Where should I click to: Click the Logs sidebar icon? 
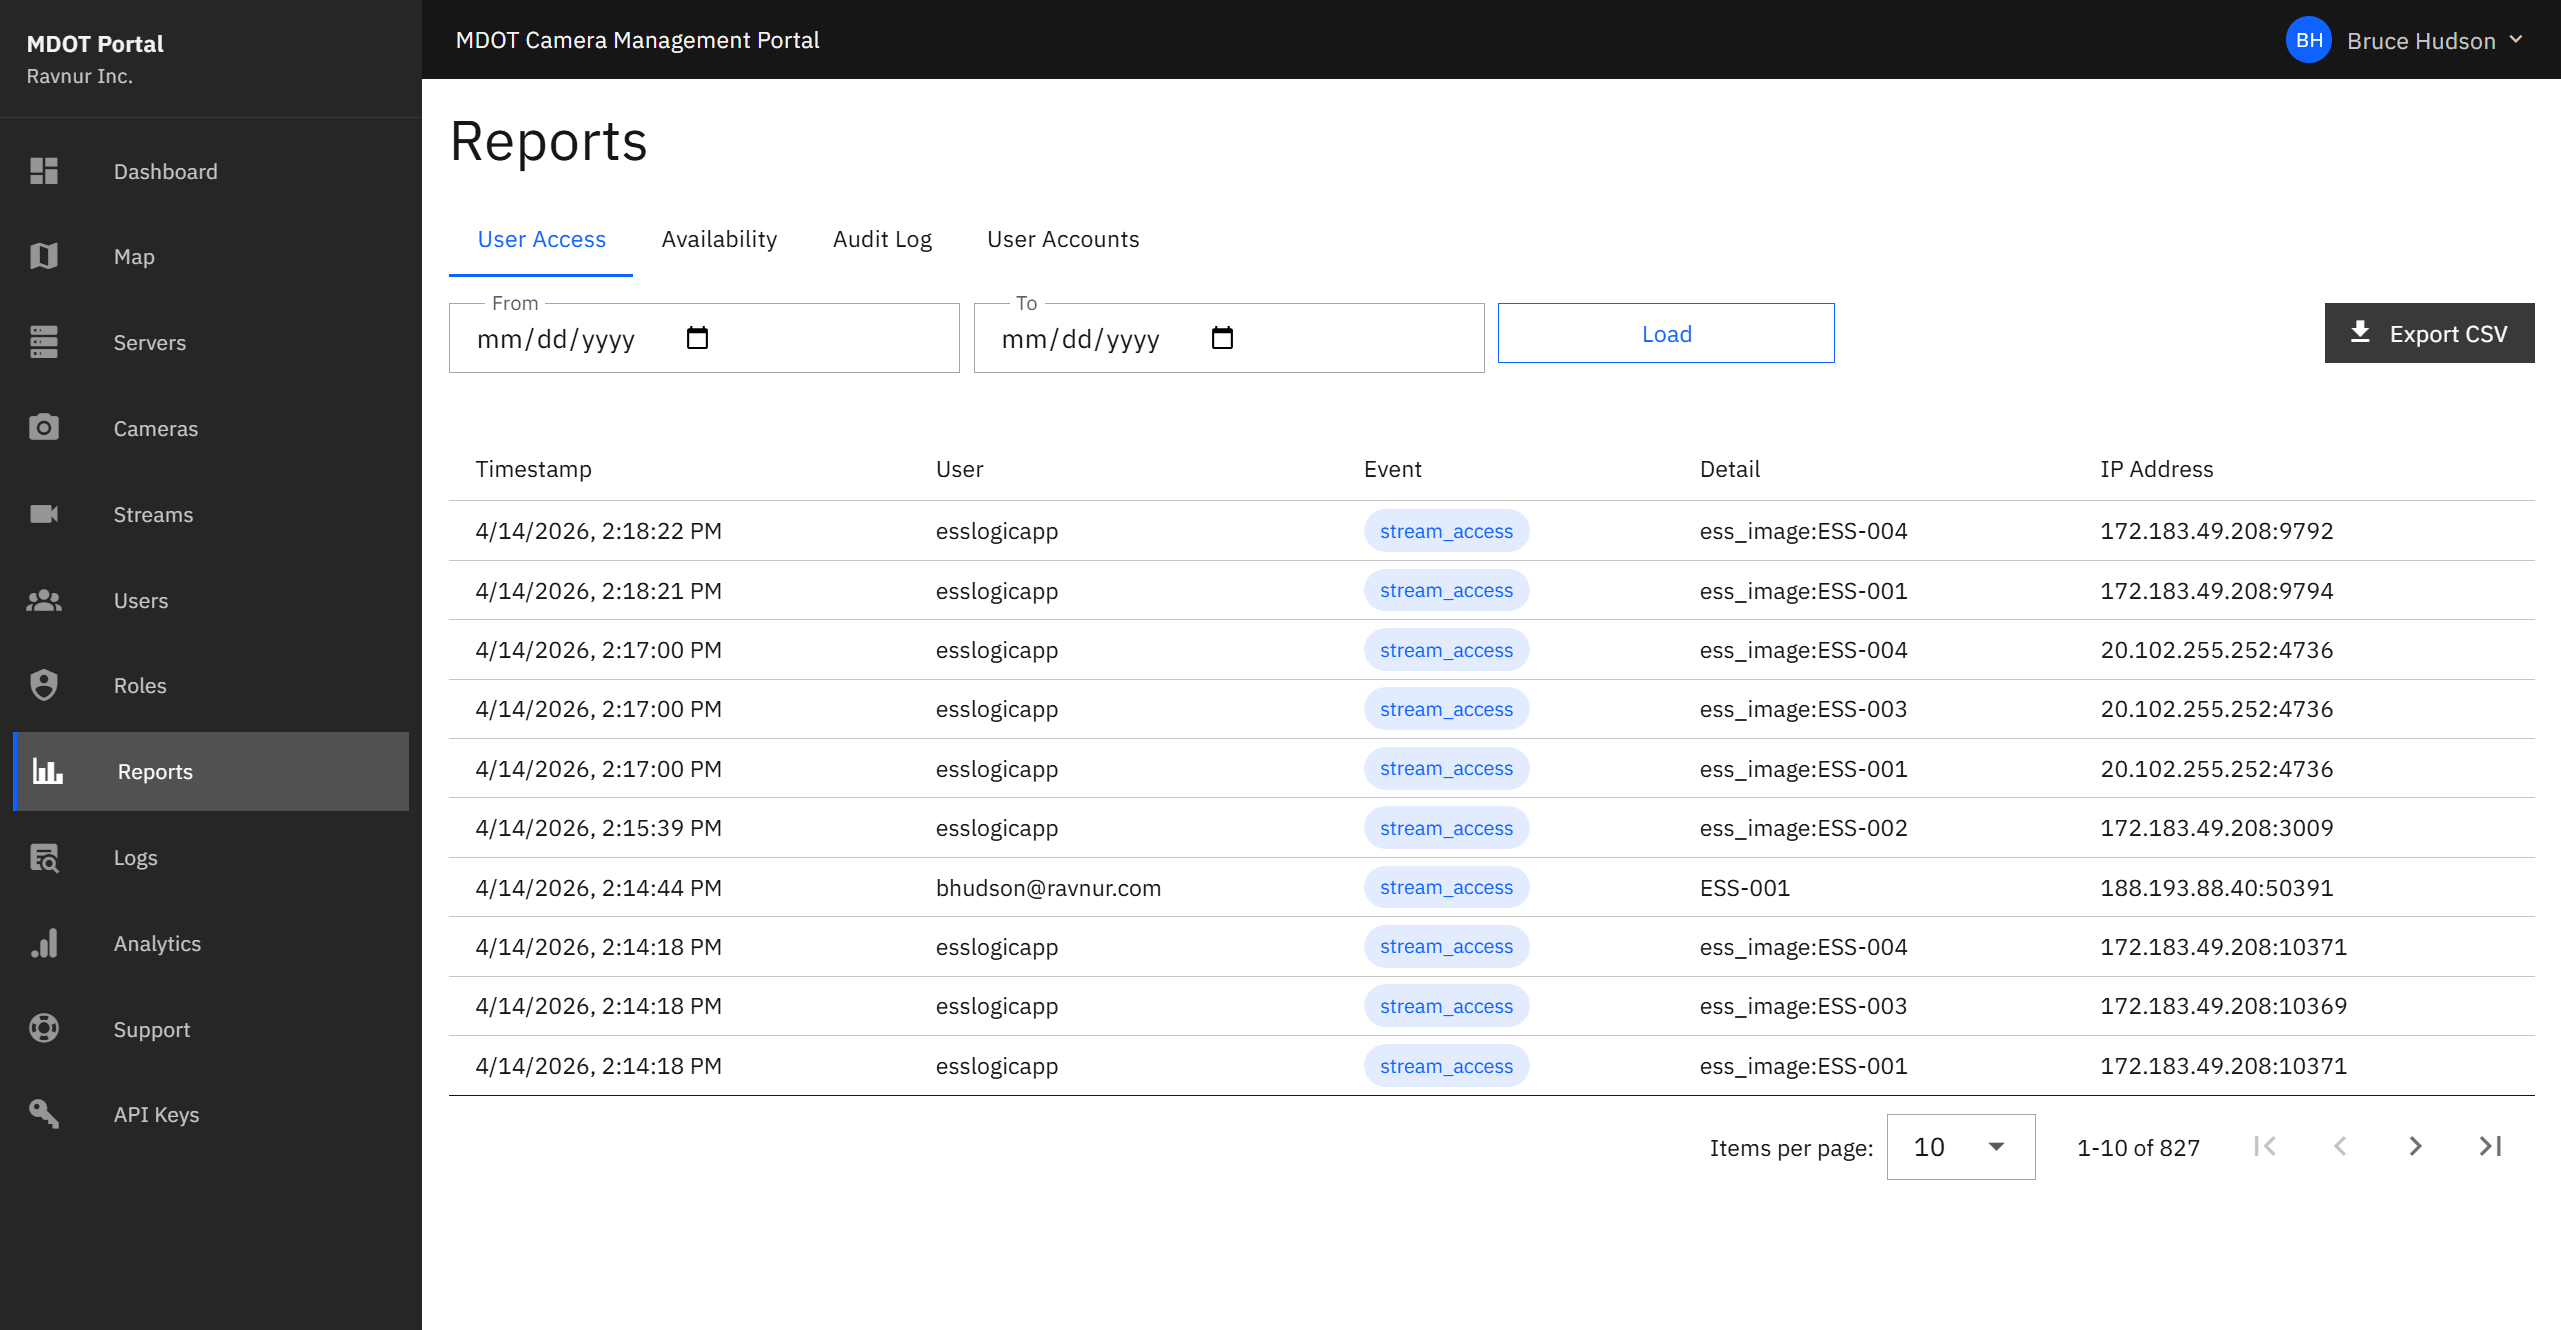44,857
